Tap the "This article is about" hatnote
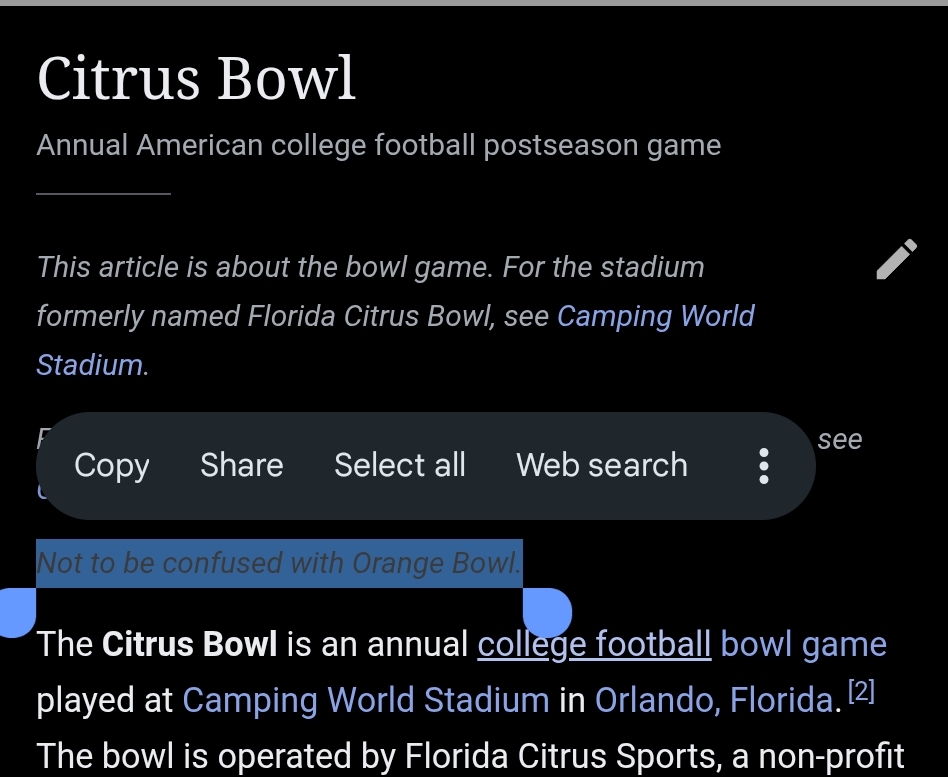 coord(370,268)
